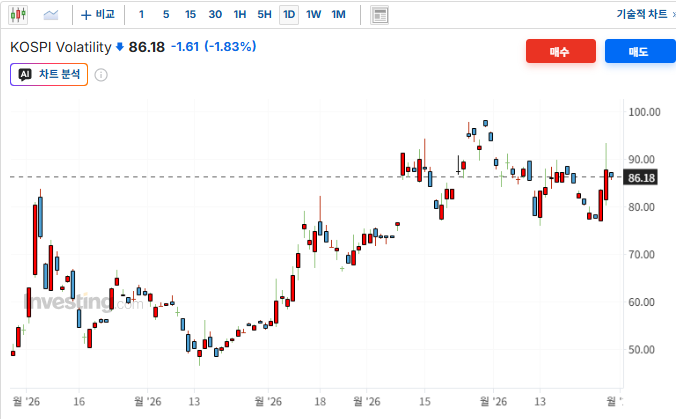
Task: Click the 60.00 price axis label
Action: pyautogui.click(x=642, y=302)
